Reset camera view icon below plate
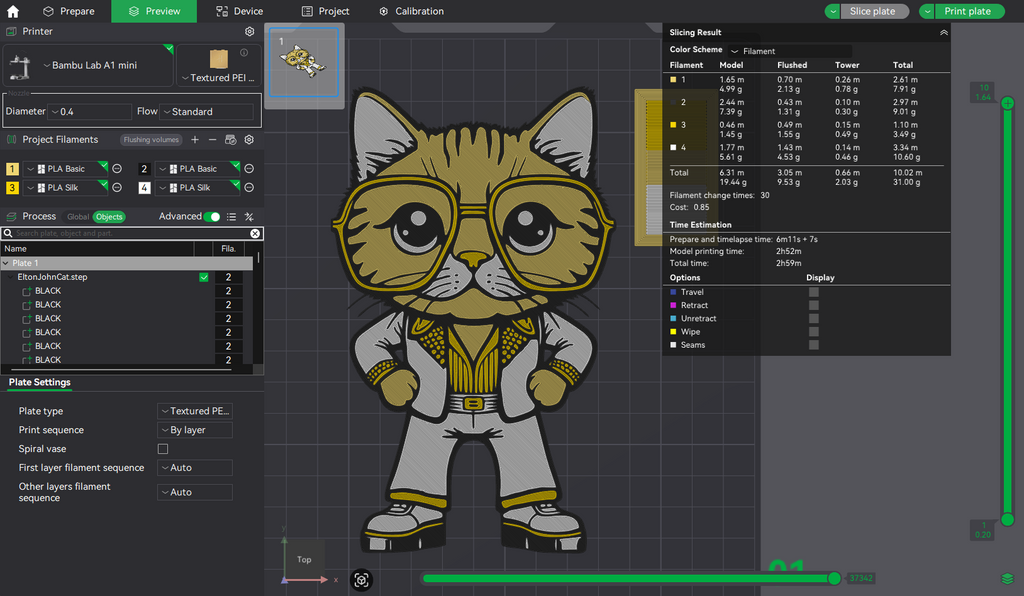Viewport: 1024px width, 596px height. pyautogui.click(x=361, y=580)
